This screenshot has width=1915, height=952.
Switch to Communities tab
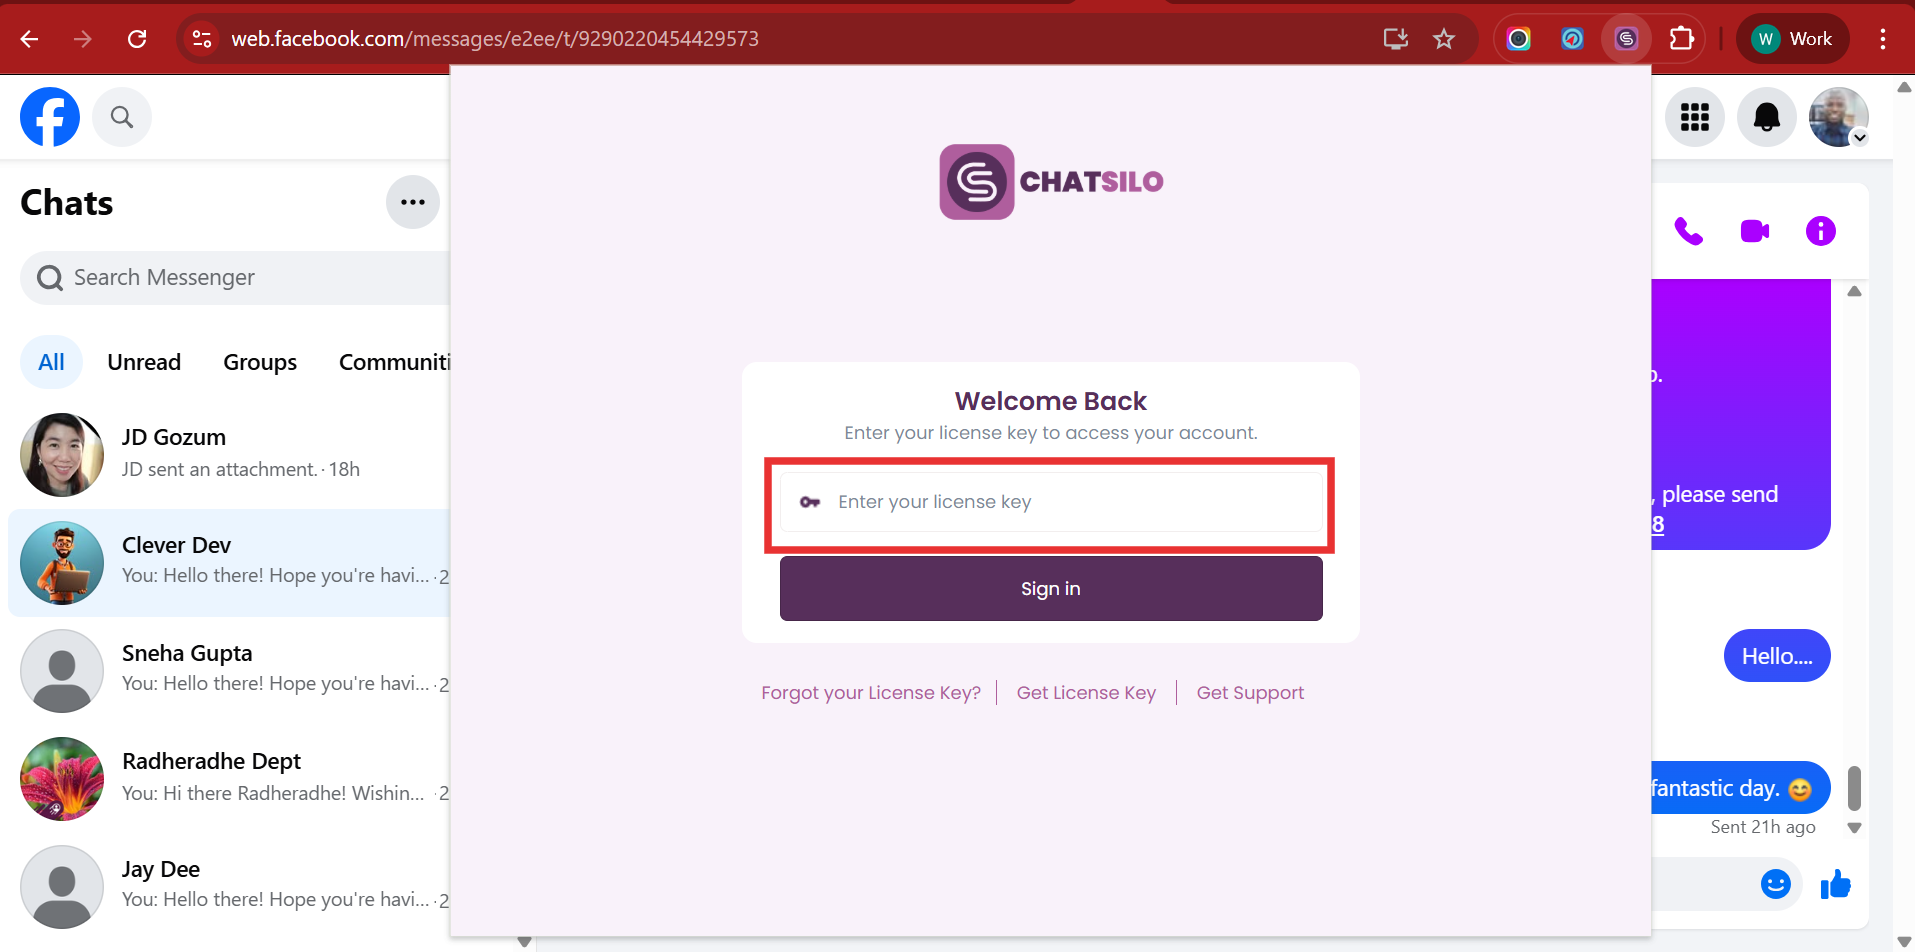pyautogui.click(x=394, y=362)
